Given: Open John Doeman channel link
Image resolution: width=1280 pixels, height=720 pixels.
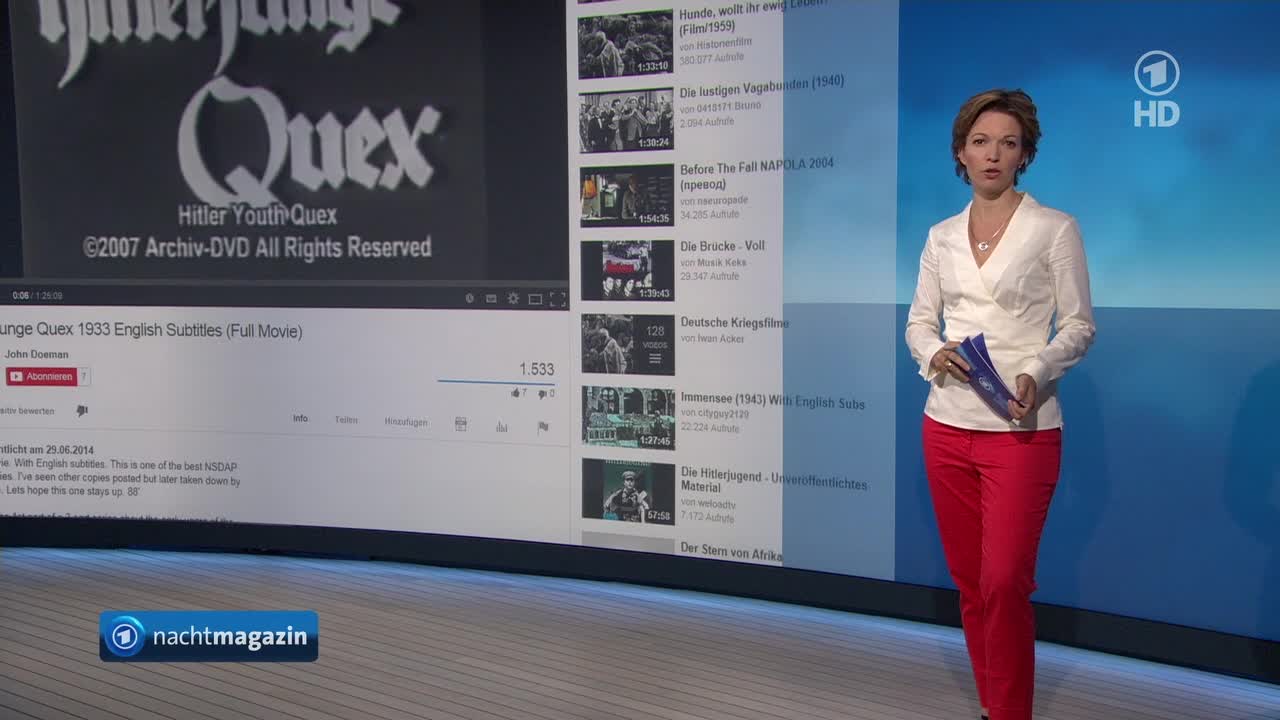Looking at the screenshot, I should click(x=36, y=354).
